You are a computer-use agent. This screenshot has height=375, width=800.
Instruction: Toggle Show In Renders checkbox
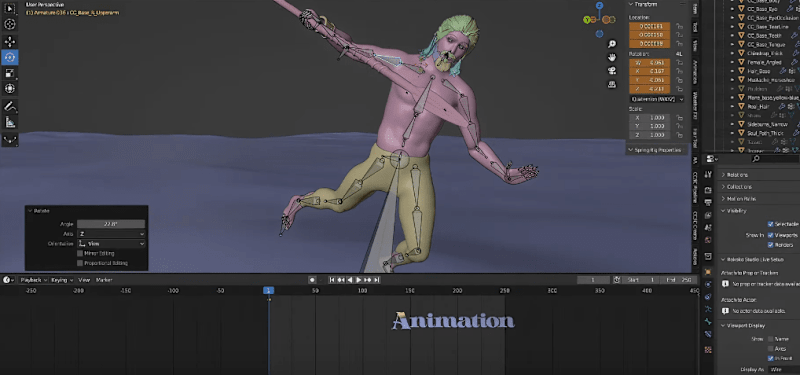[x=770, y=245]
